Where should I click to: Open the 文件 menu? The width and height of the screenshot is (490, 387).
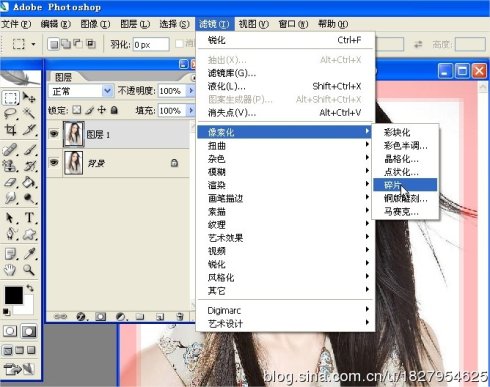tap(16, 24)
